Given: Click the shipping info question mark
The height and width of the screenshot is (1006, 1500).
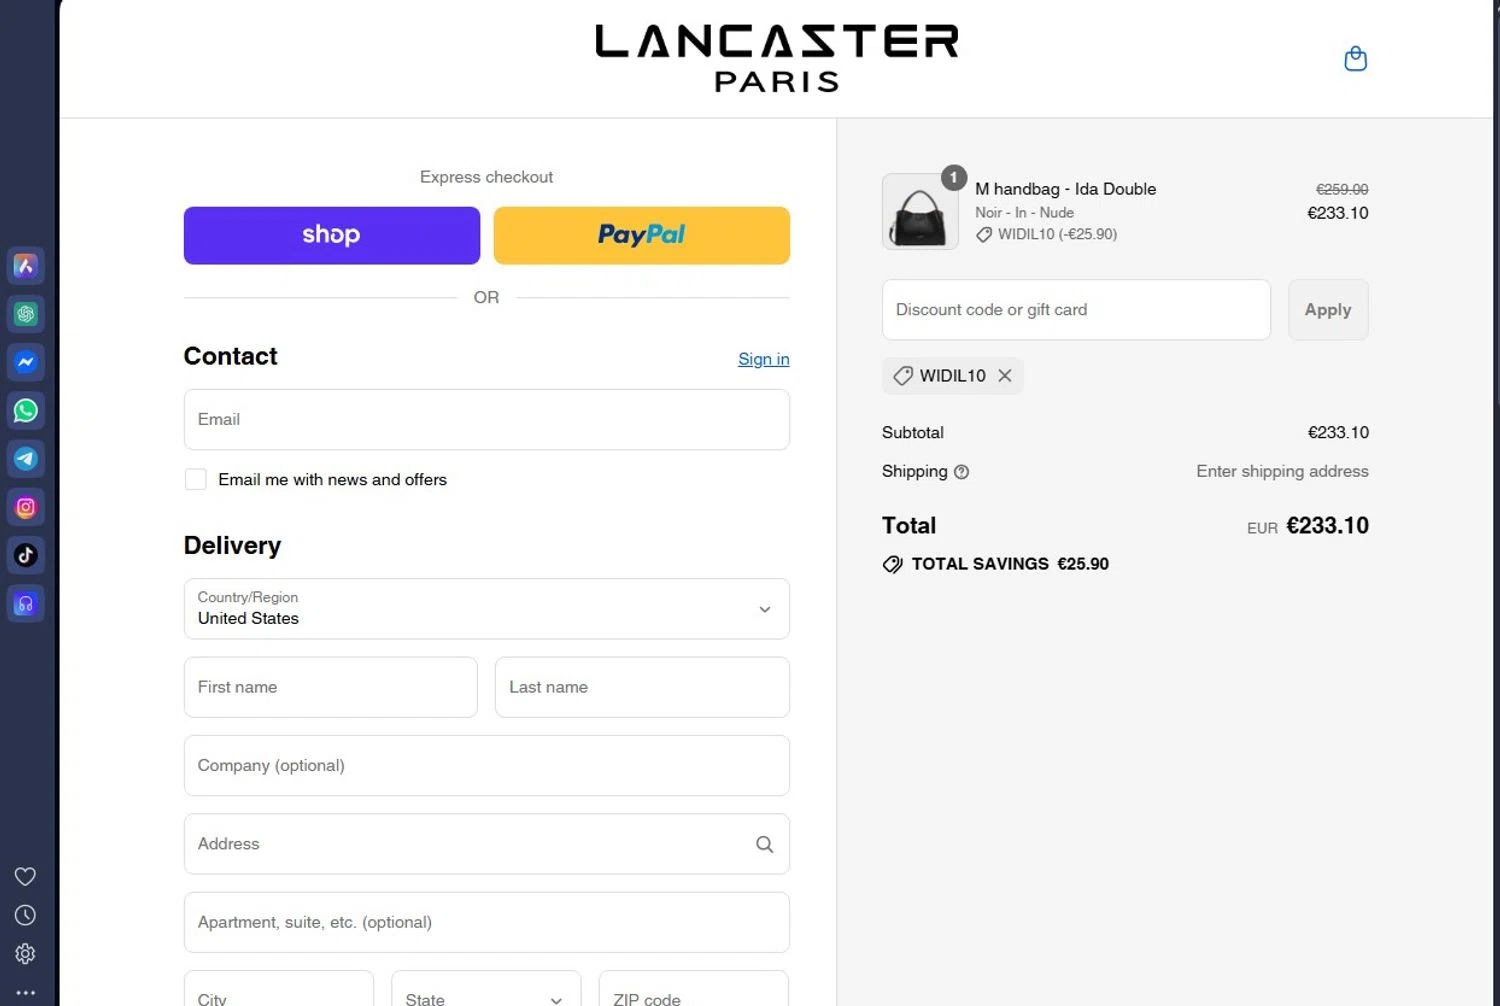Looking at the screenshot, I should pos(961,472).
